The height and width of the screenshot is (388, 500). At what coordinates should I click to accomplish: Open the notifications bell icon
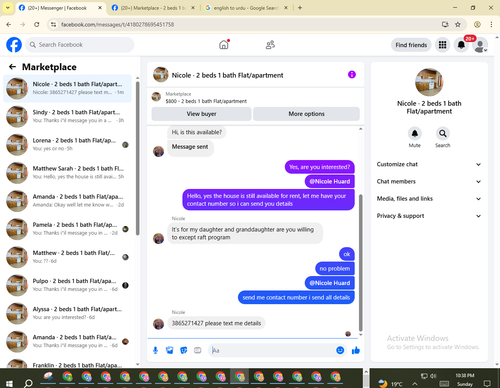(461, 45)
